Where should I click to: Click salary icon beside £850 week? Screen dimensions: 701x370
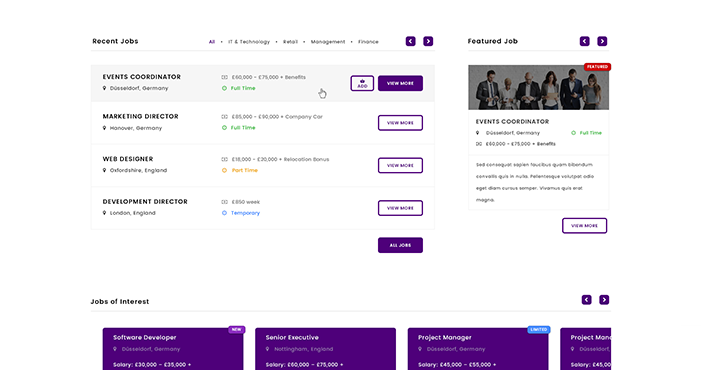(x=224, y=202)
